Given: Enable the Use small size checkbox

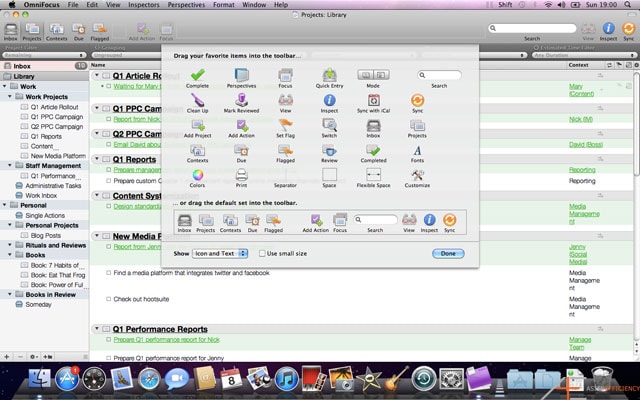Looking at the screenshot, I should pyautogui.click(x=262, y=253).
